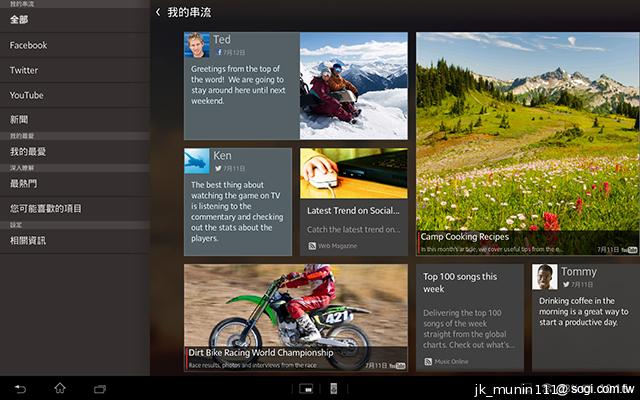This screenshot has width=640, height=400.
Task: Show only Twitter posts
Action: point(24,70)
